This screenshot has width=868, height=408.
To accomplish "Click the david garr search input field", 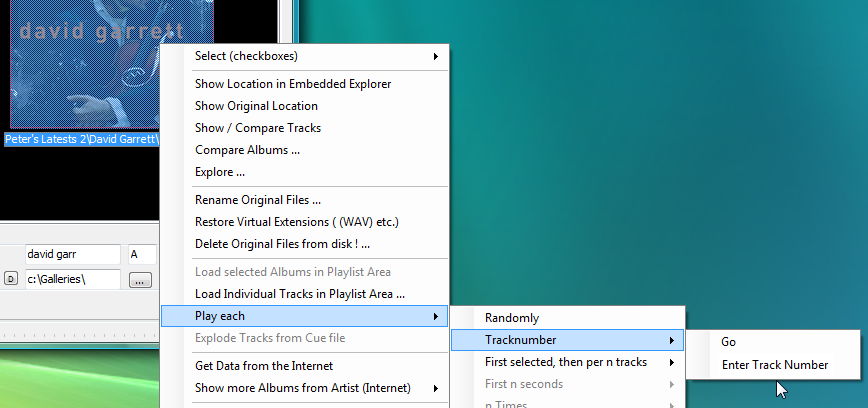I will [x=73, y=255].
